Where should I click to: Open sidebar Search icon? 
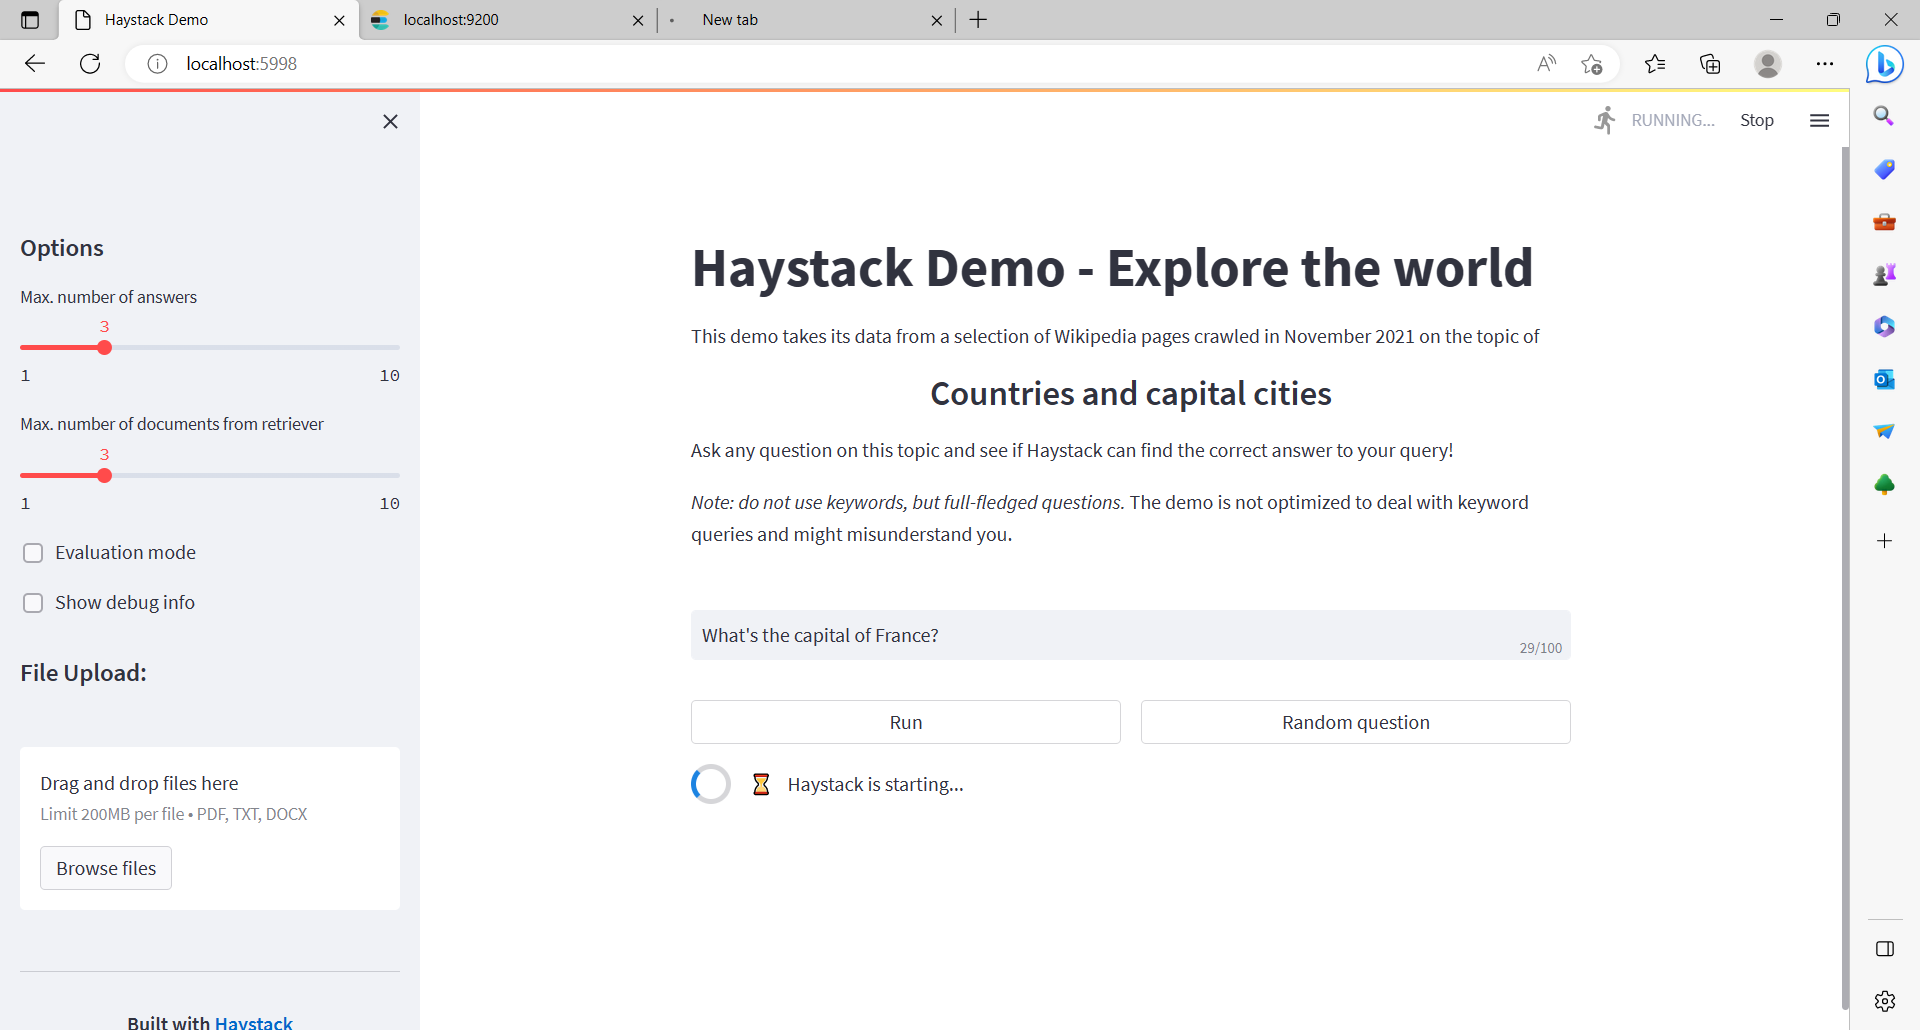point(1884,116)
